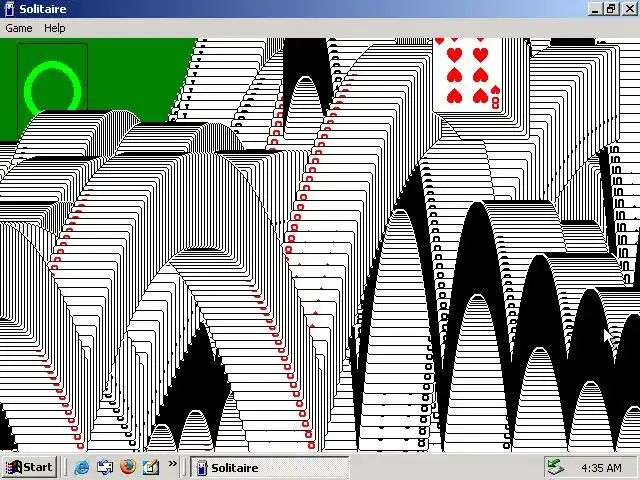Image resolution: width=640 pixels, height=480 pixels.
Task: Close the Solitaire window
Action: click(x=629, y=9)
